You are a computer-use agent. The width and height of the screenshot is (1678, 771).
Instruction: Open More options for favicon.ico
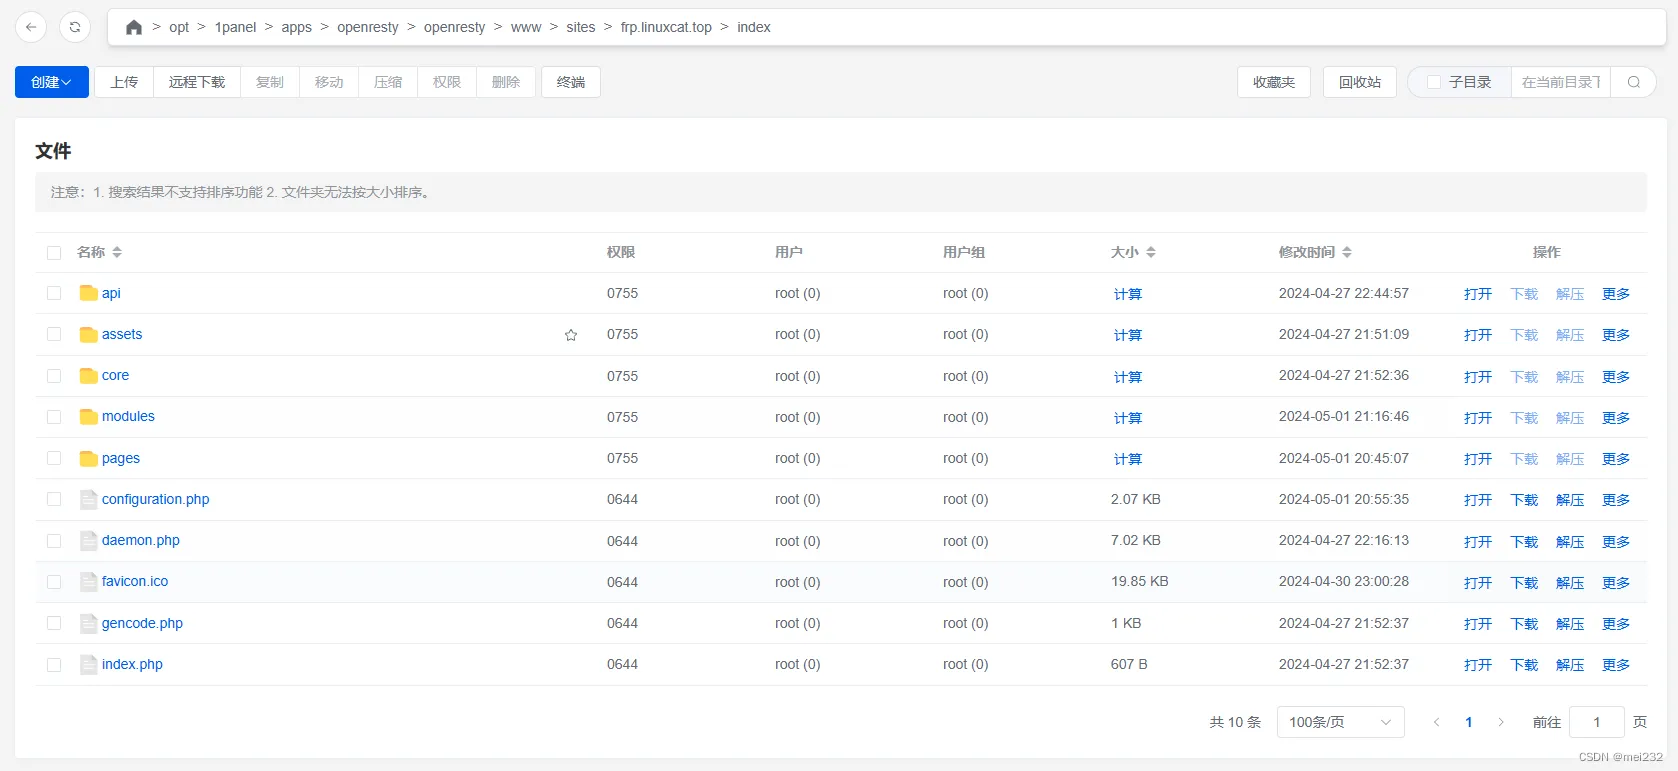(x=1615, y=582)
